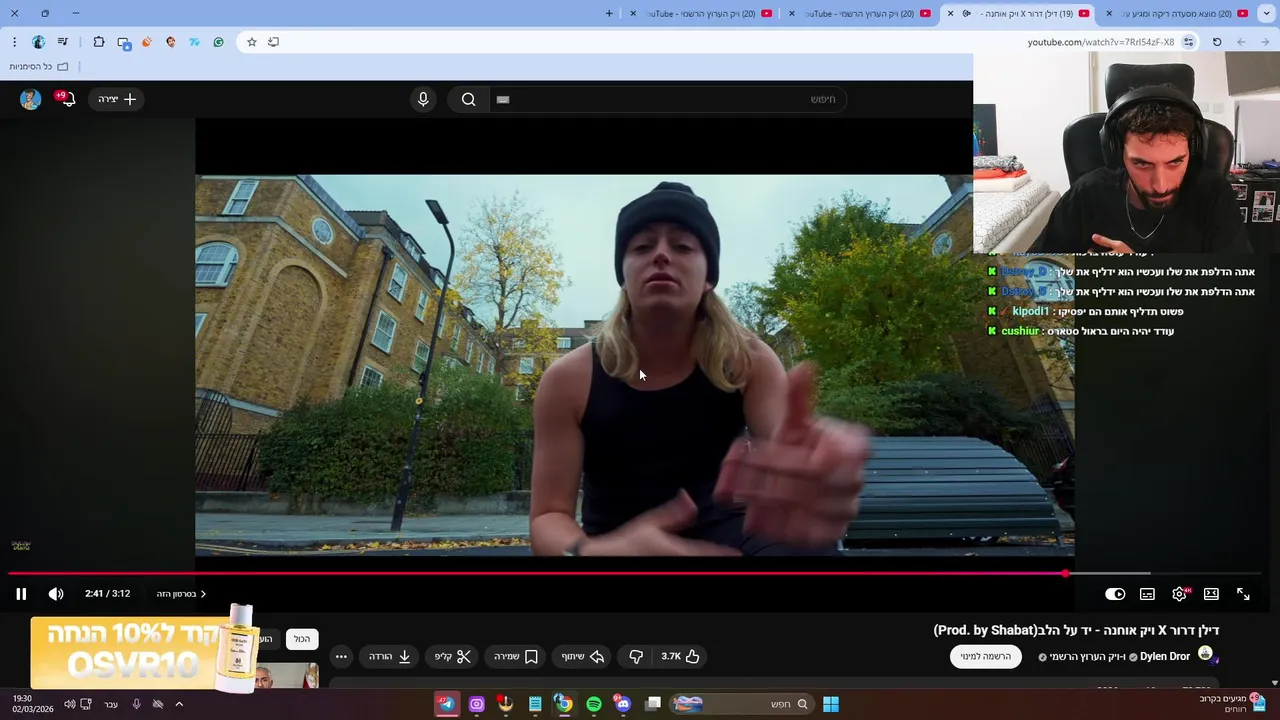Go forward one page in Chrome
The height and width of the screenshot is (720, 1280).
pos(1241,42)
